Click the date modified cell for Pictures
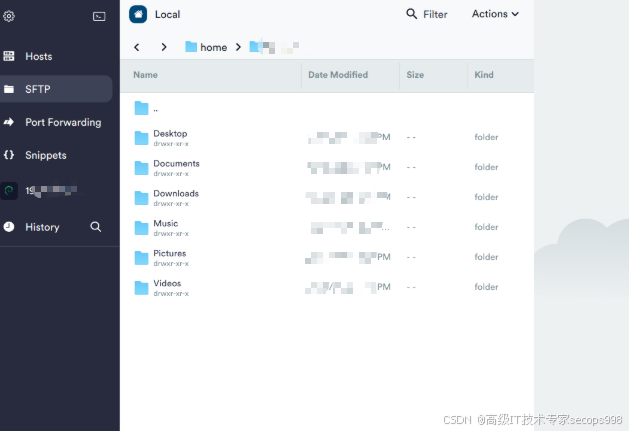 point(348,257)
